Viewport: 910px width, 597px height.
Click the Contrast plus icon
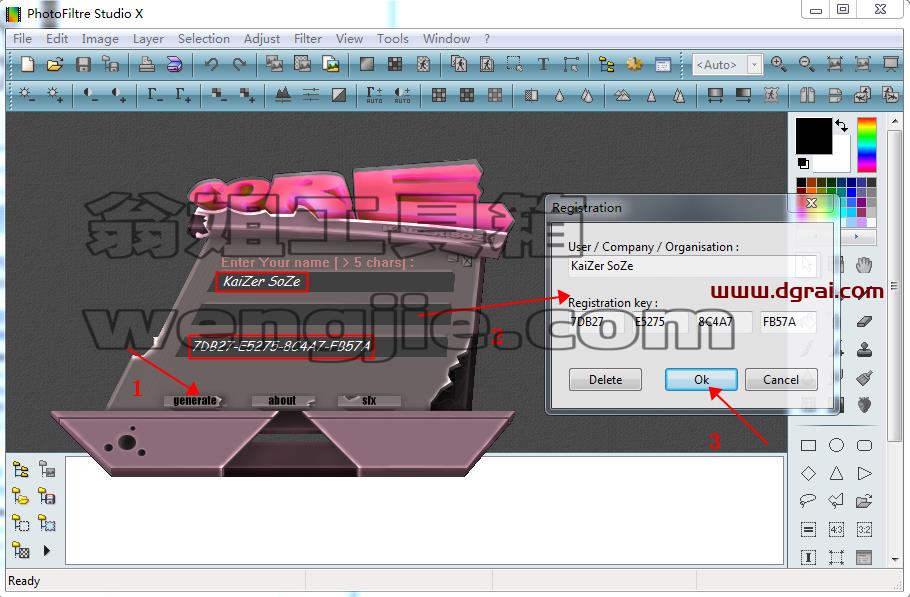pos(118,95)
